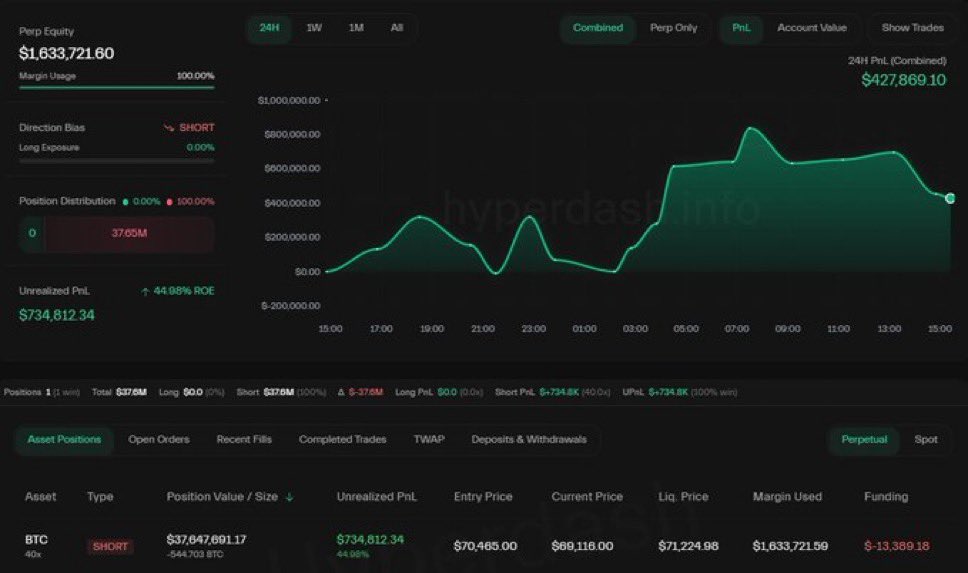Click the Margin Usage progress bar
Screen dimensions: 968x573
117,88
